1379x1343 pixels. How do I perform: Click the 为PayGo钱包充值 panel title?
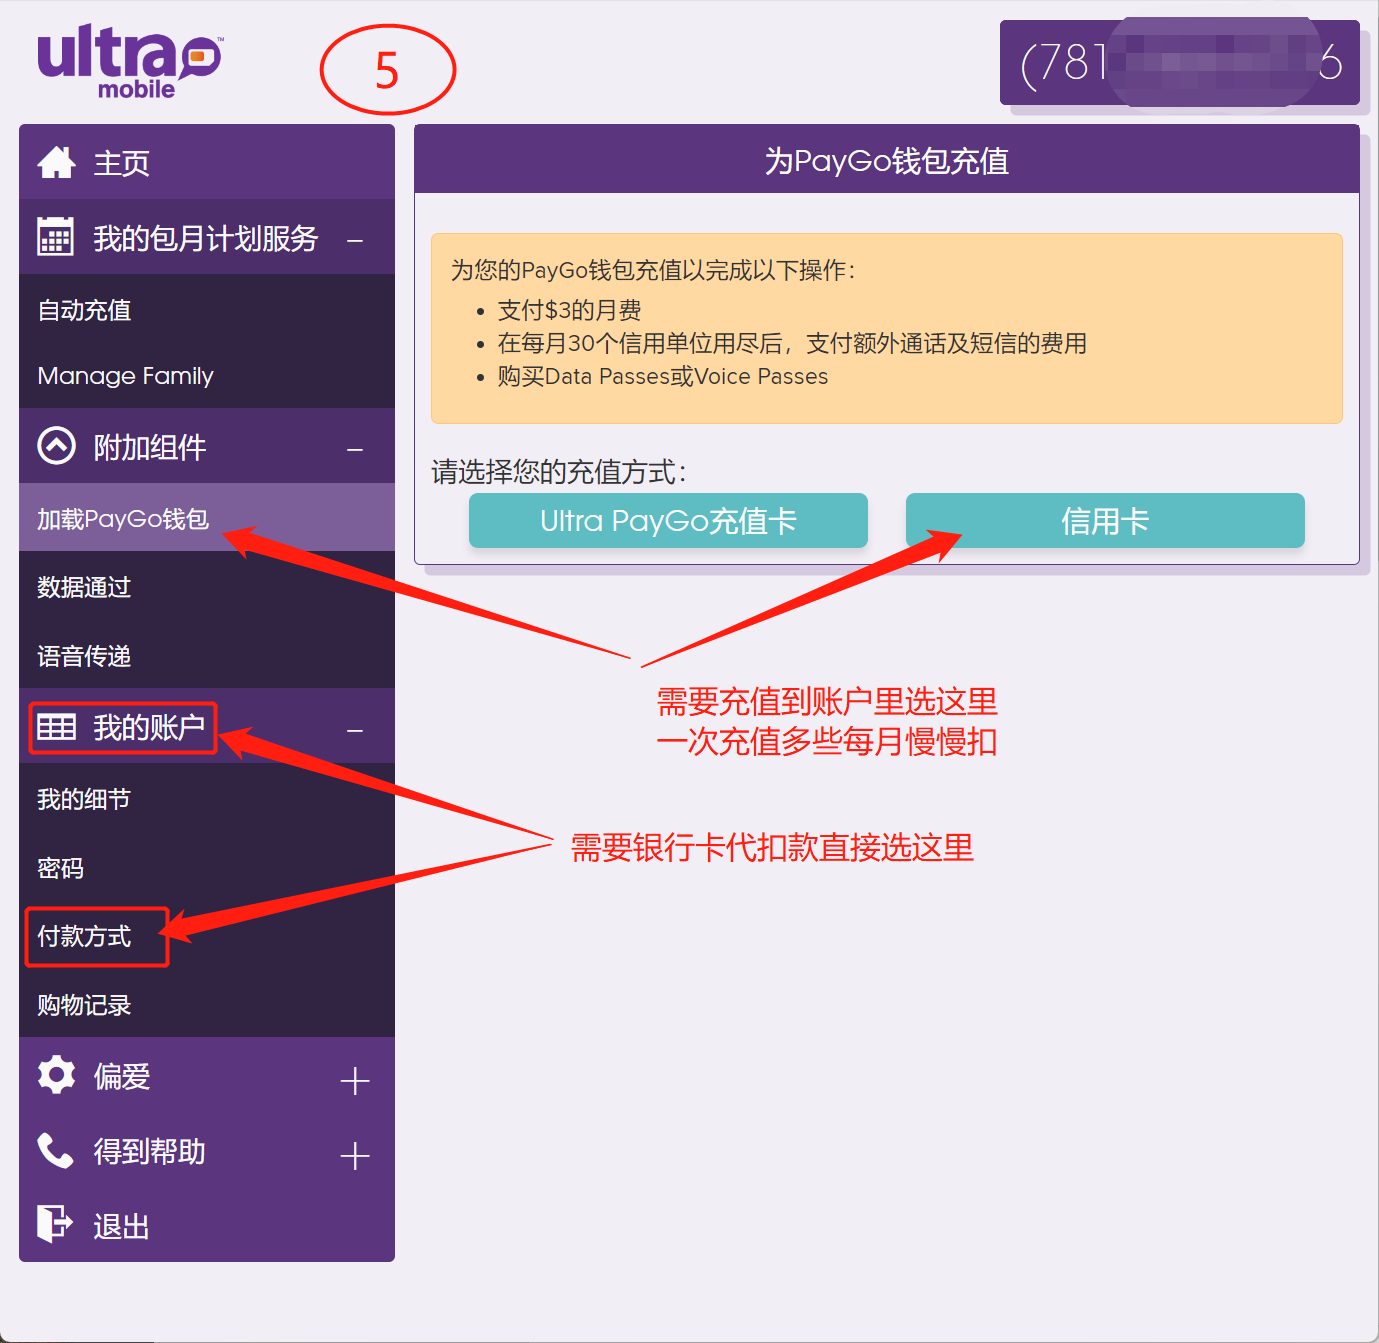(x=887, y=160)
